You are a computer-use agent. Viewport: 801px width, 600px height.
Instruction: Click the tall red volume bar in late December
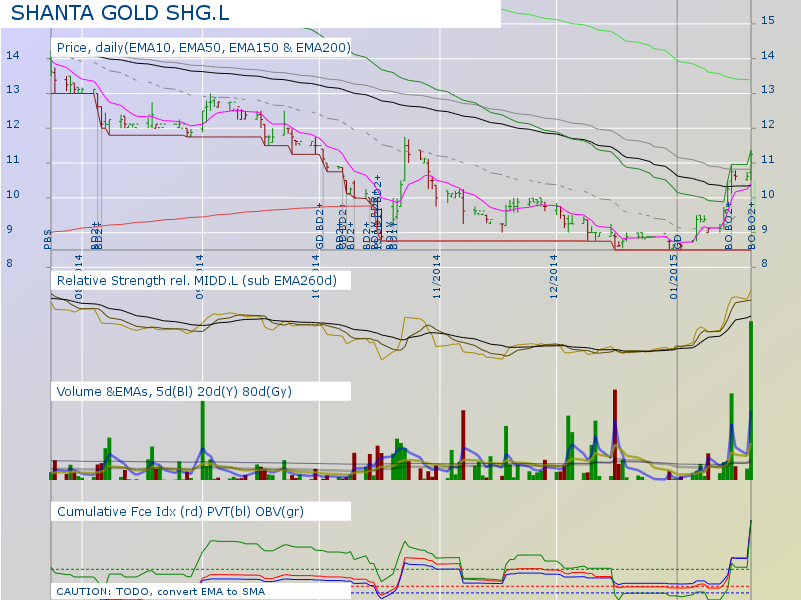click(615, 435)
